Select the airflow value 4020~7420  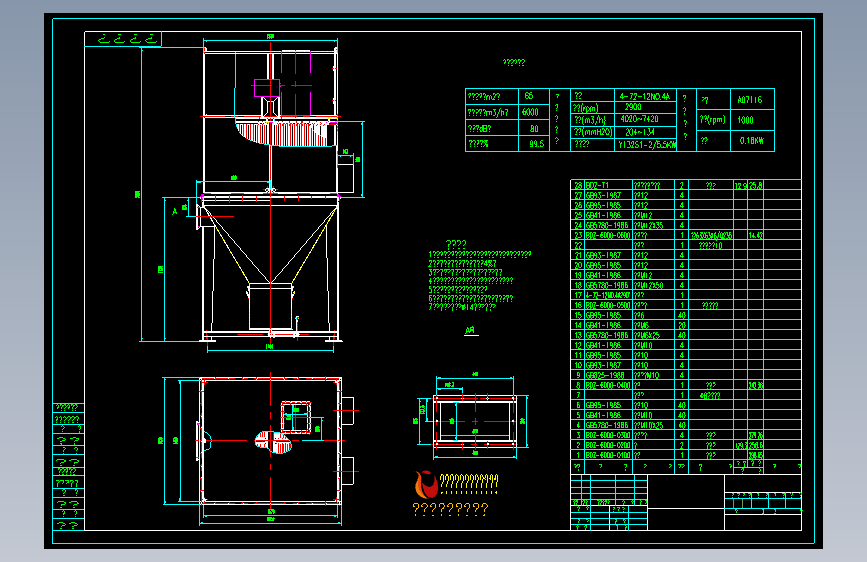click(639, 119)
